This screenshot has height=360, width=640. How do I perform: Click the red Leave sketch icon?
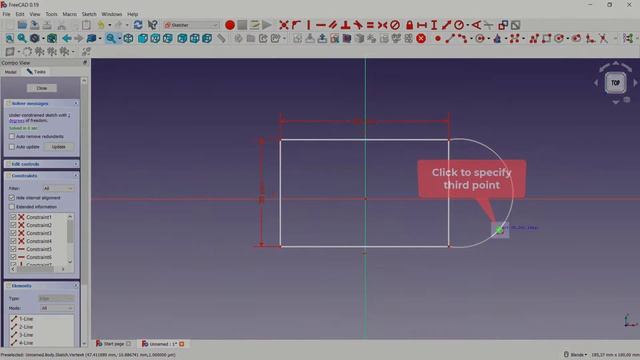(421, 39)
